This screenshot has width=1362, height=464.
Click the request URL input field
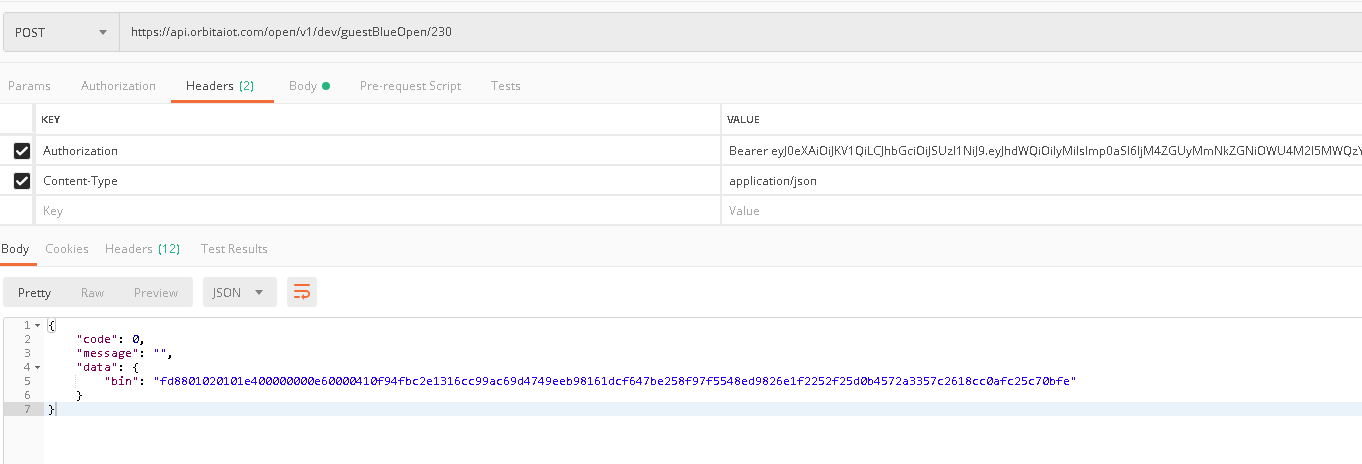(x=700, y=32)
